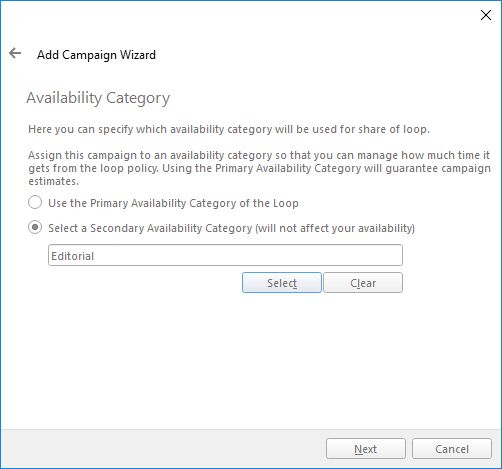Click the Add Campaign Wizard title text

point(96,55)
